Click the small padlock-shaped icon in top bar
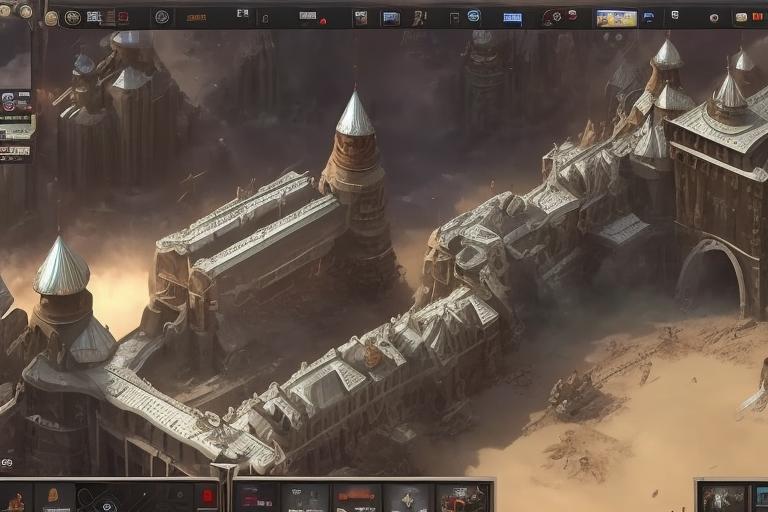The width and height of the screenshot is (768, 512). point(265,19)
